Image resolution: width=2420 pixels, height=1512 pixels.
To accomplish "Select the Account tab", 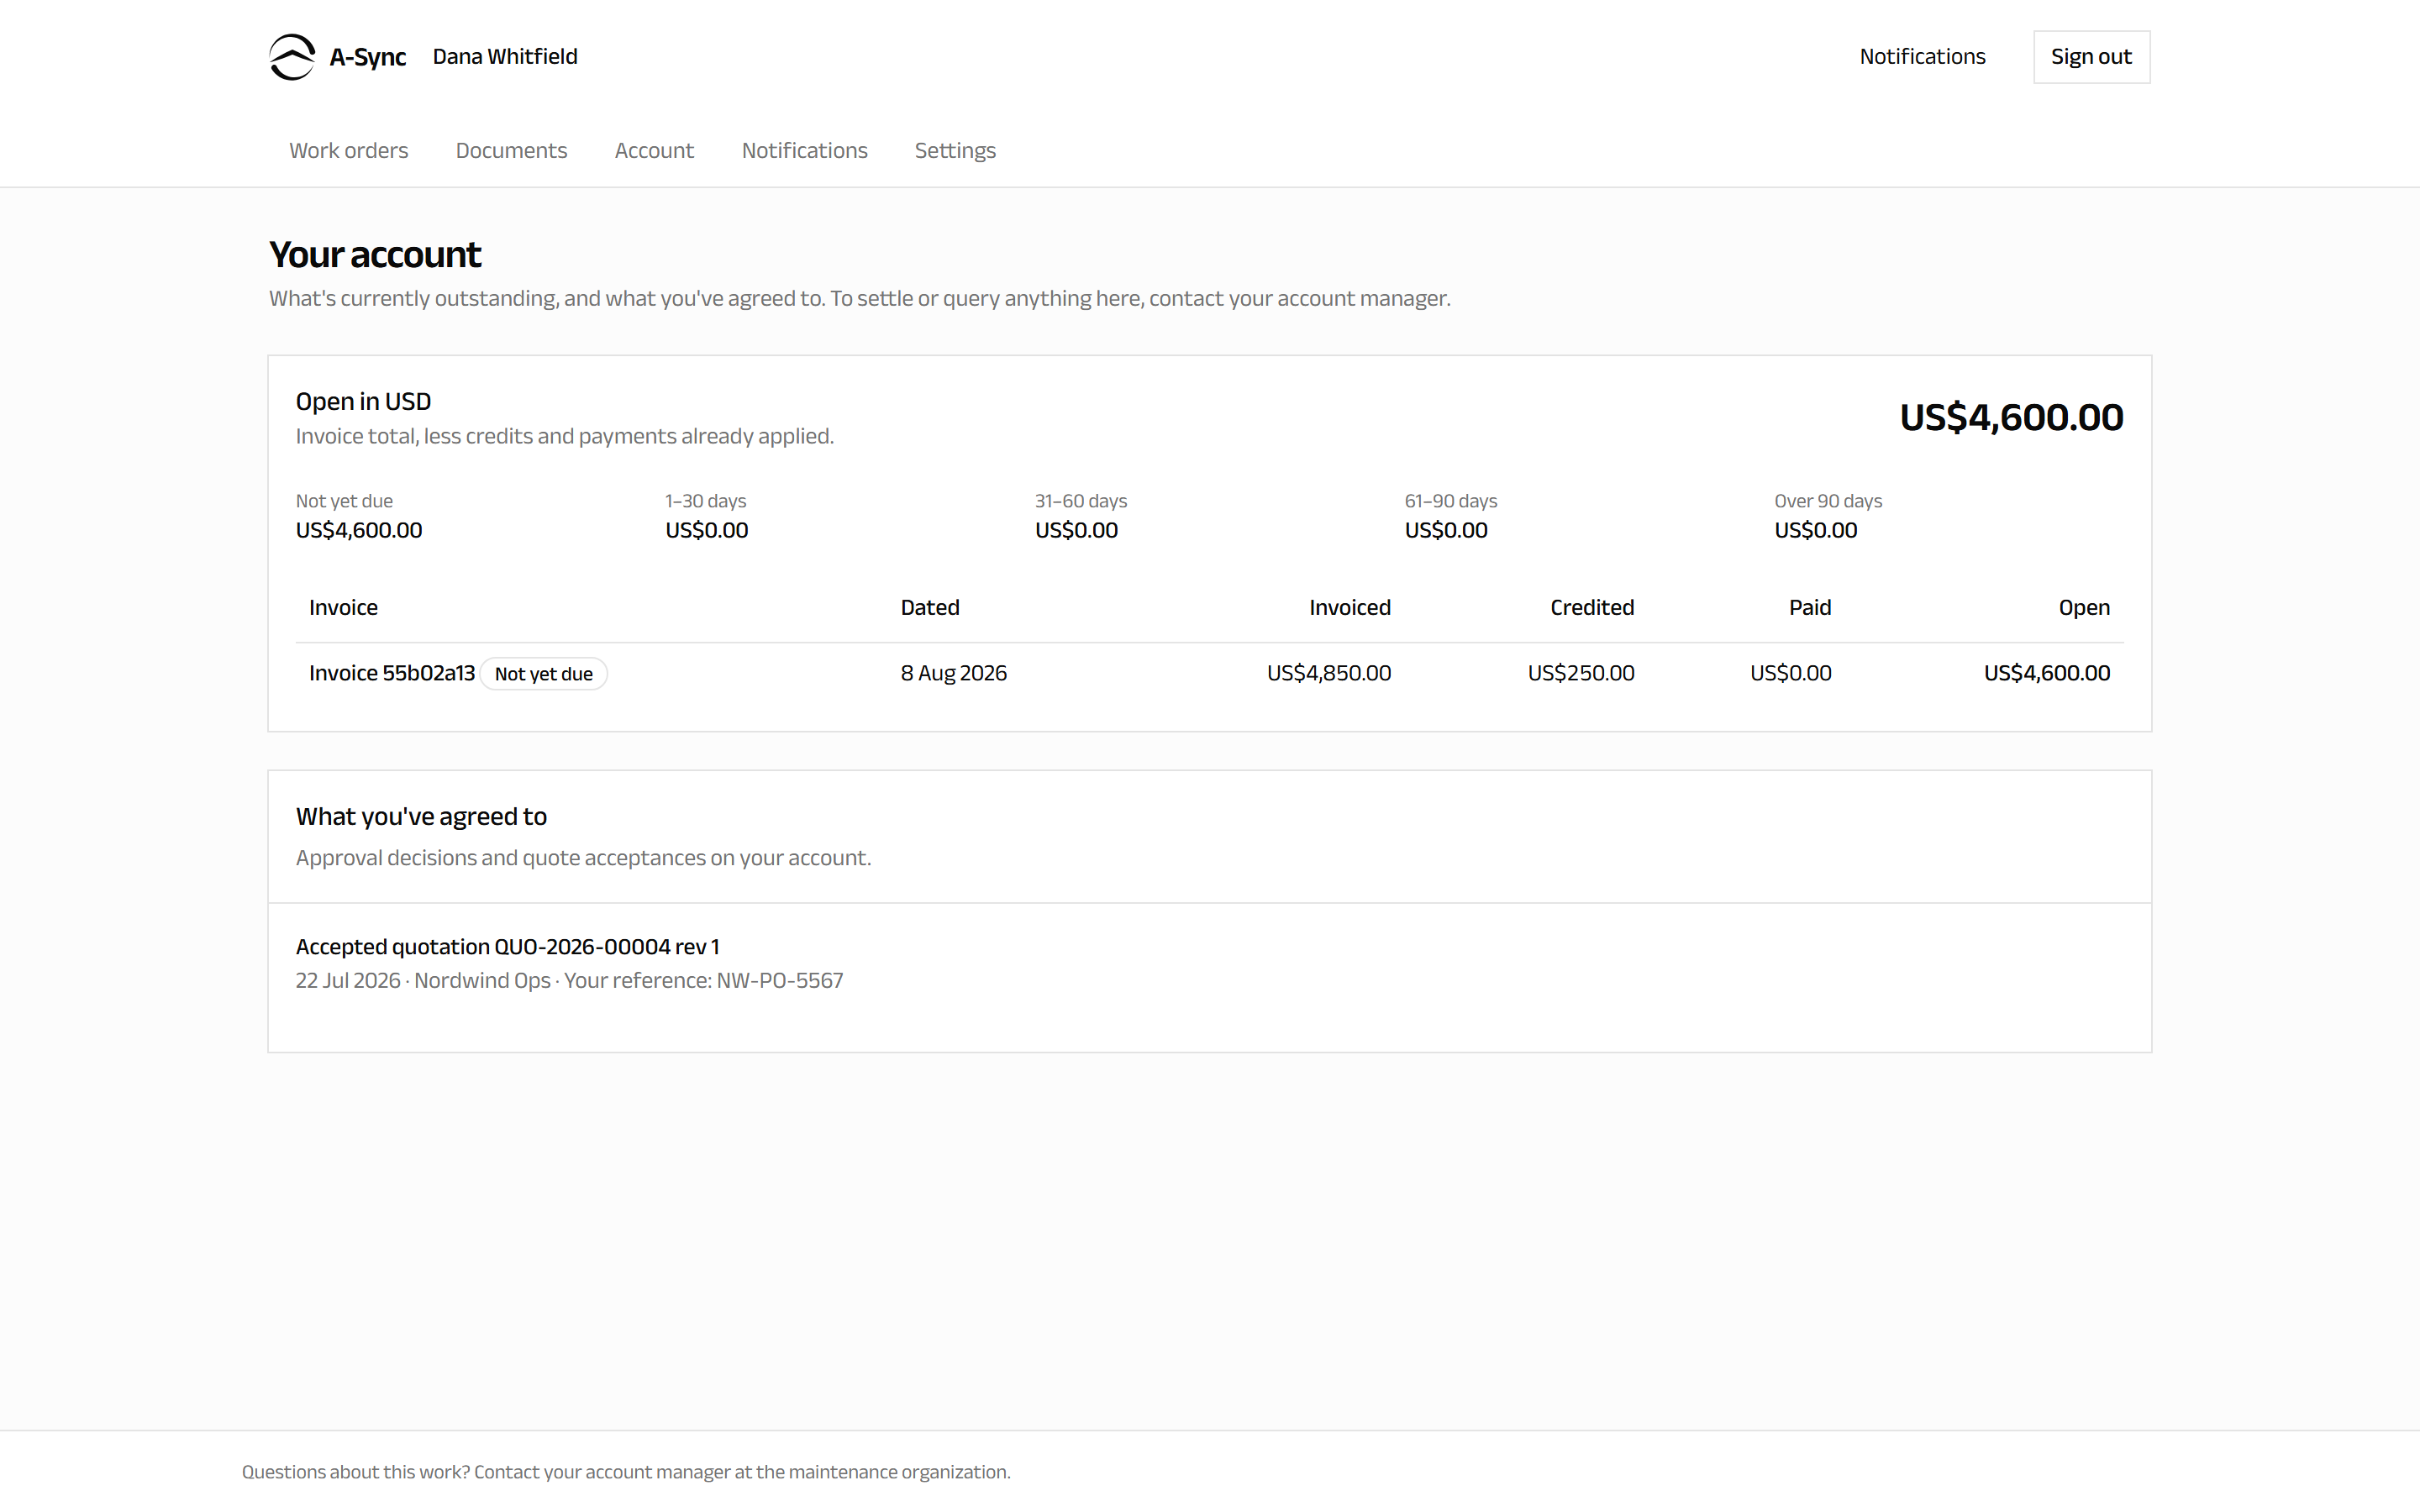I will (654, 150).
